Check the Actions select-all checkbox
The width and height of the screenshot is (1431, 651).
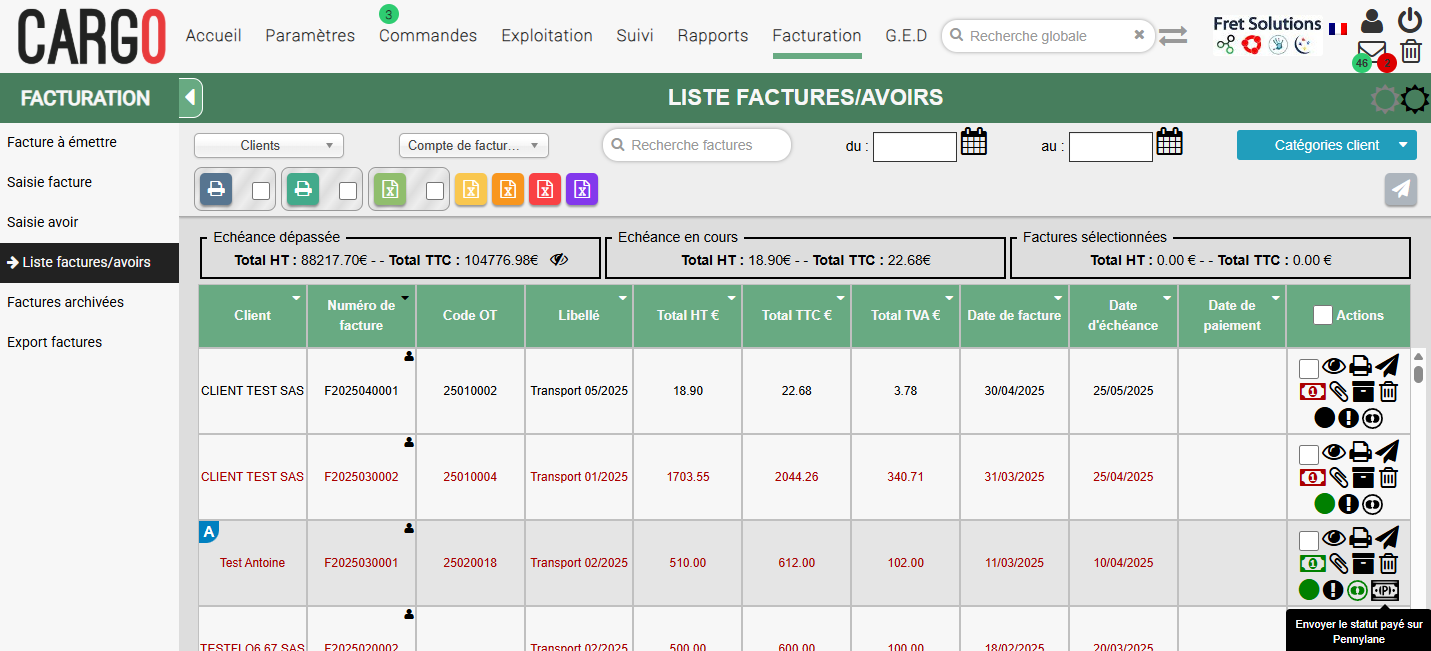click(x=1323, y=315)
